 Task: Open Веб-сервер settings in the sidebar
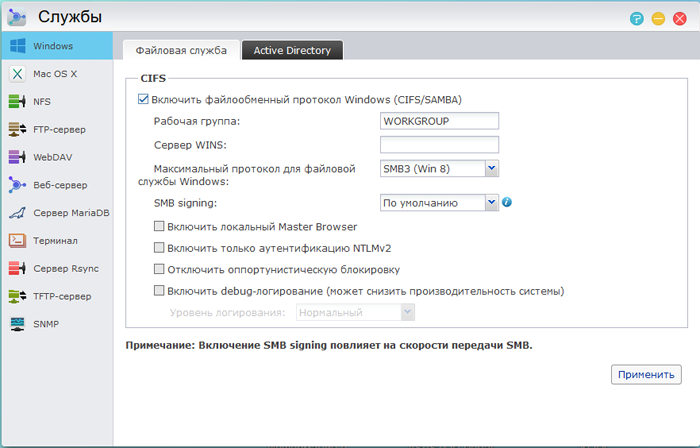(x=57, y=185)
